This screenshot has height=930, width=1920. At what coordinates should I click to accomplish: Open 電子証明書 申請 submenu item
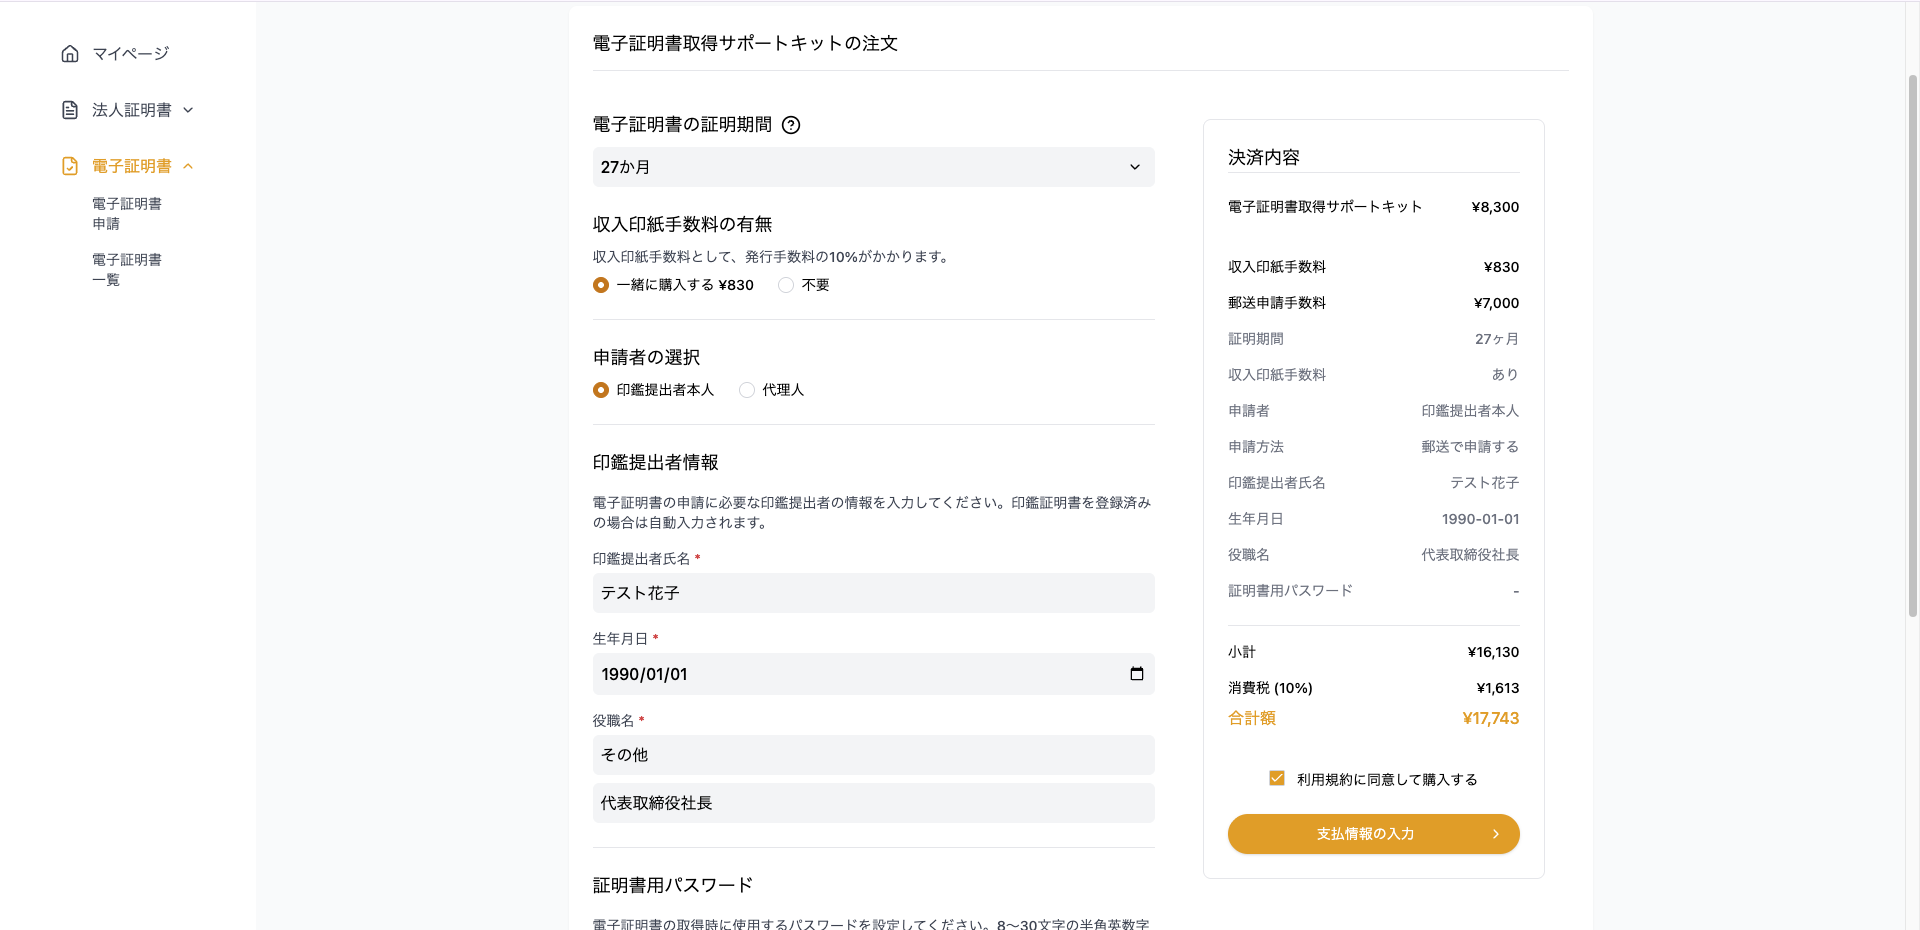[x=127, y=214]
